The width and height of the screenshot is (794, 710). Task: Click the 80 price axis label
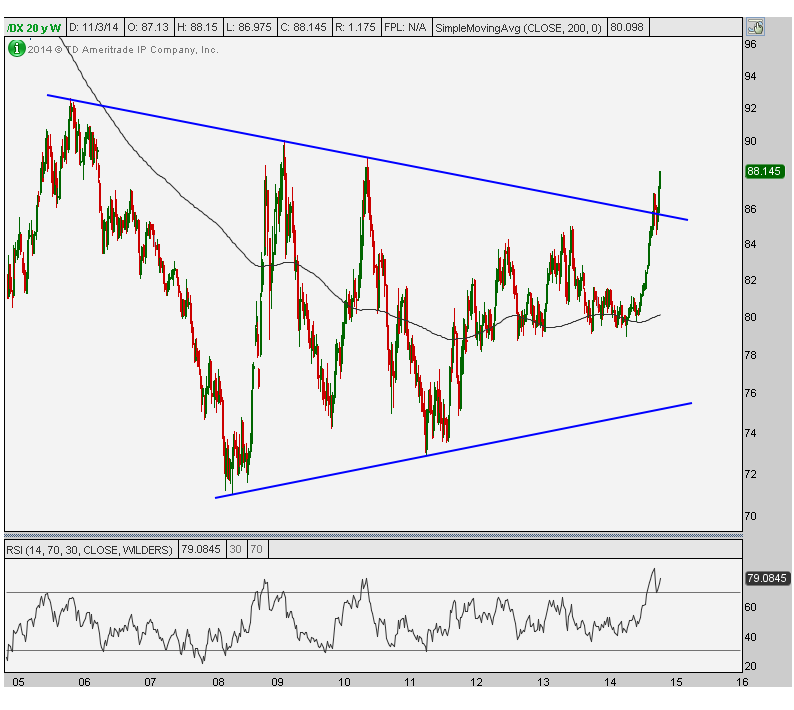[750, 317]
